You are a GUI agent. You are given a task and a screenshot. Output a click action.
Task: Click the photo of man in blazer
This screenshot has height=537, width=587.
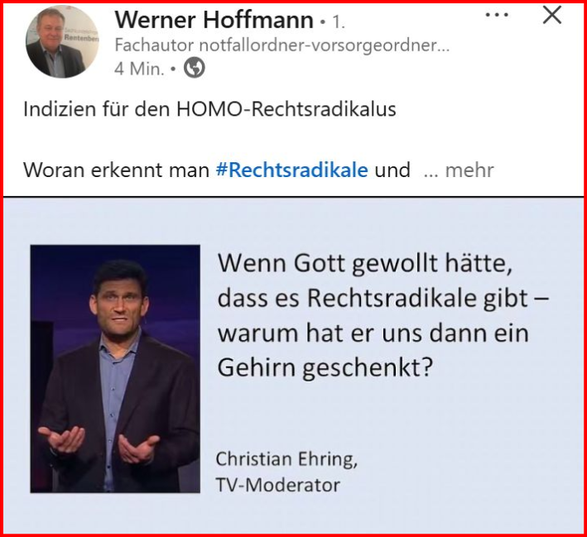(x=115, y=369)
